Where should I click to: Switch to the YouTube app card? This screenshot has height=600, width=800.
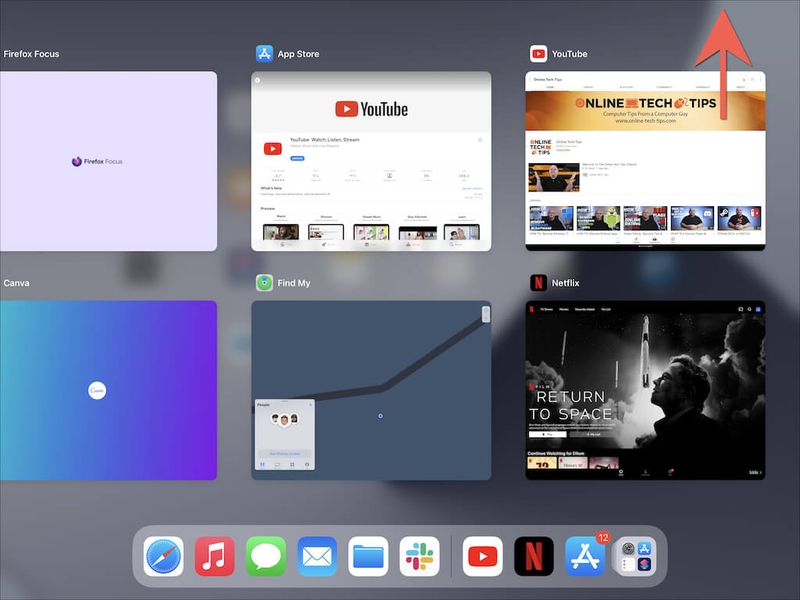[645, 161]
